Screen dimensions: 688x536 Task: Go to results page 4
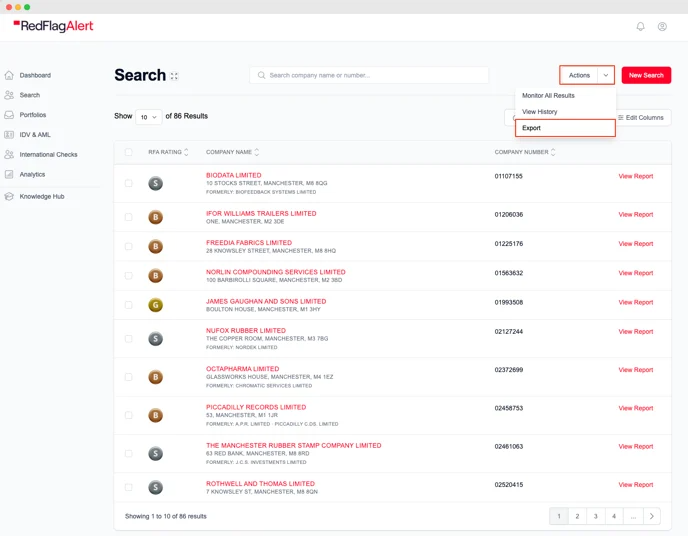(614, 516)
